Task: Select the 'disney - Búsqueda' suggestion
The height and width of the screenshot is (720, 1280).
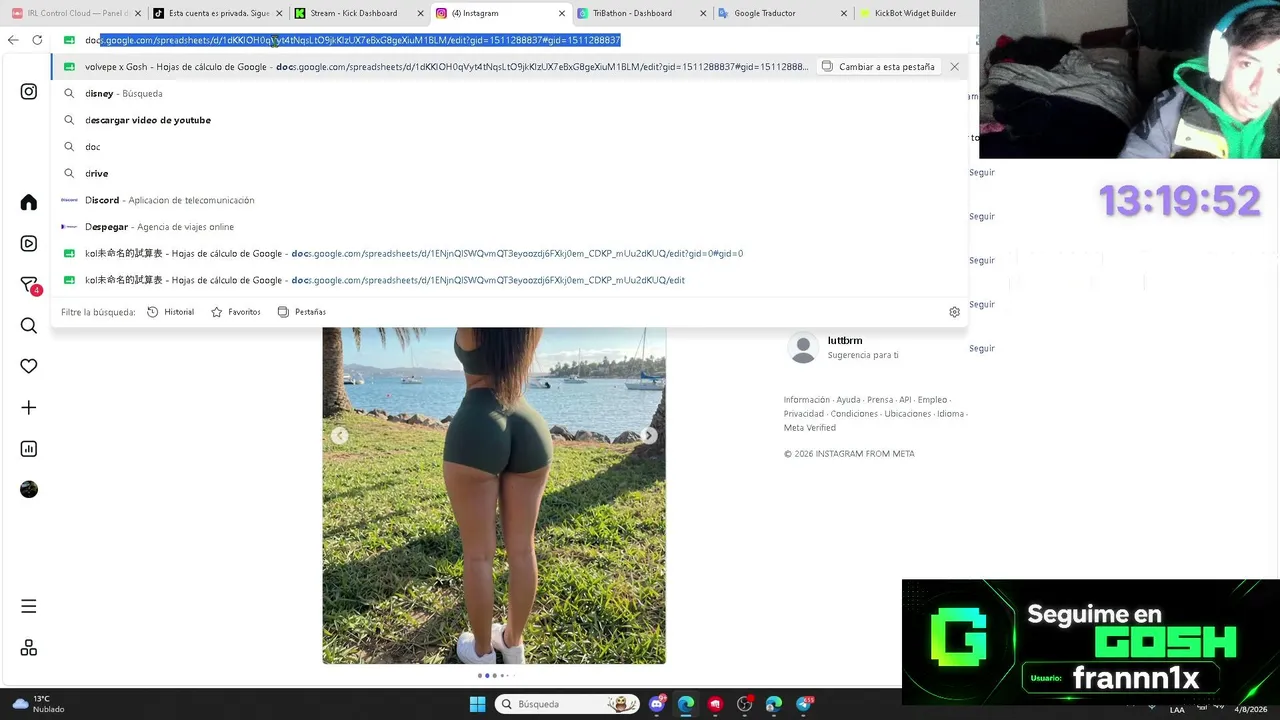Action: click(510, 93)
